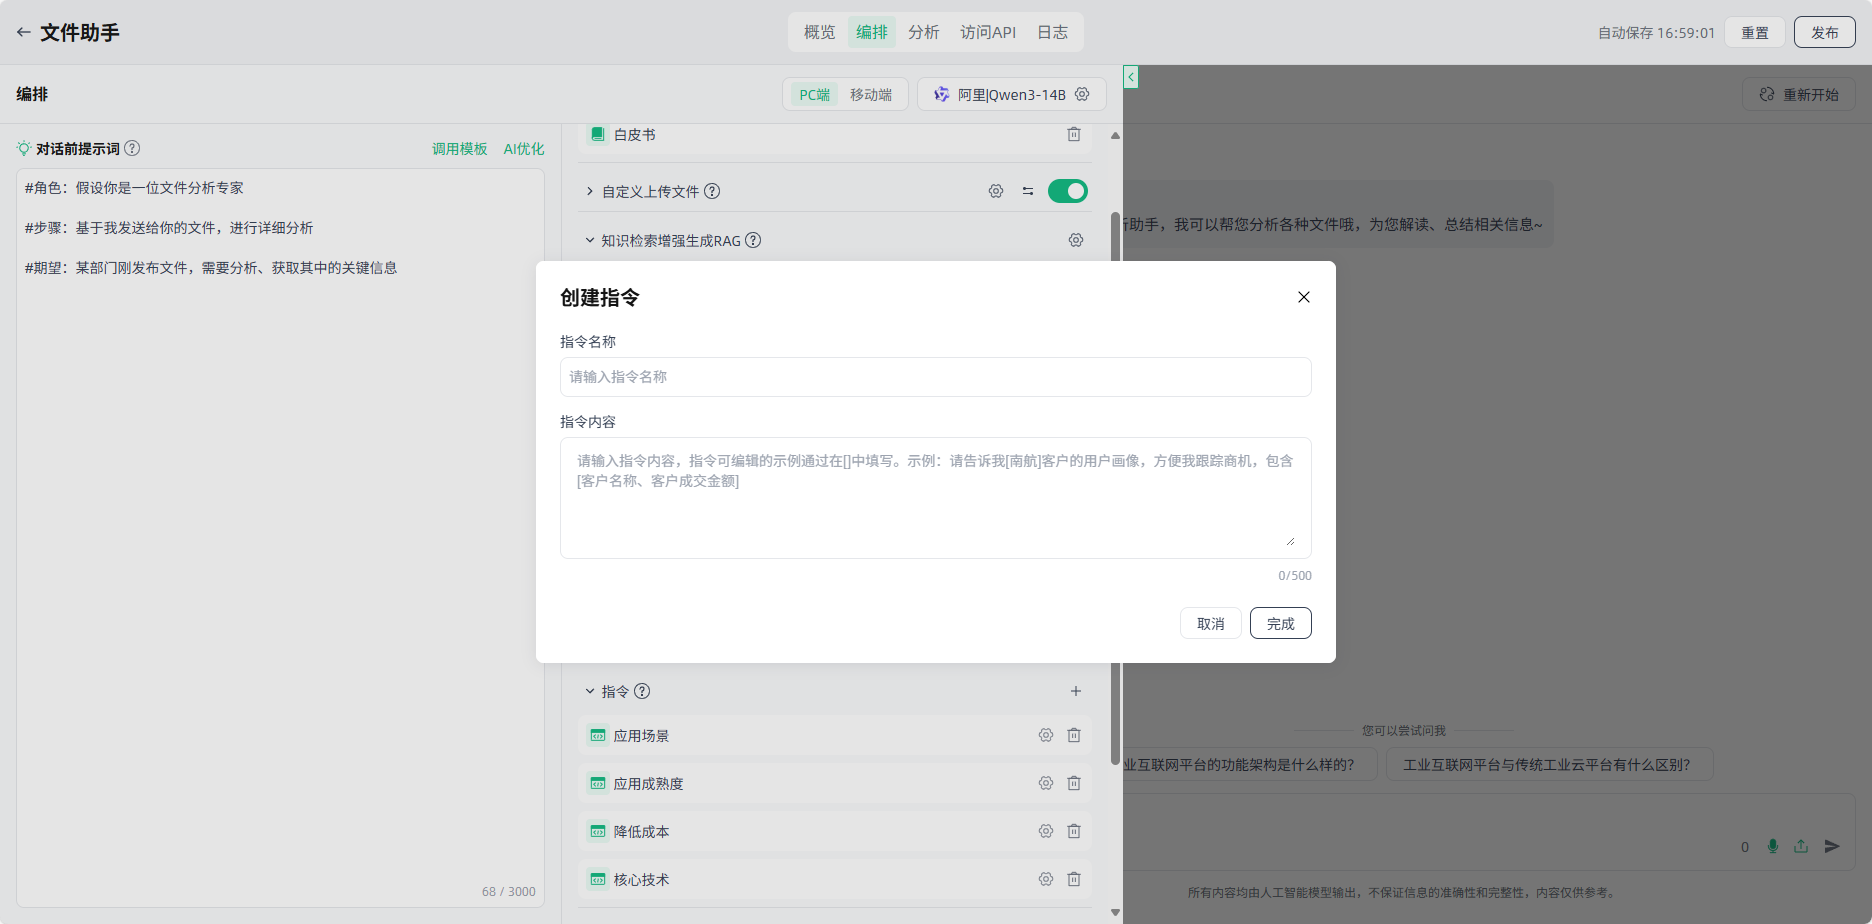This screenshot has width=1872, height=924.
Task: Open the 日志 tab
Action: tap(1052, 32)
